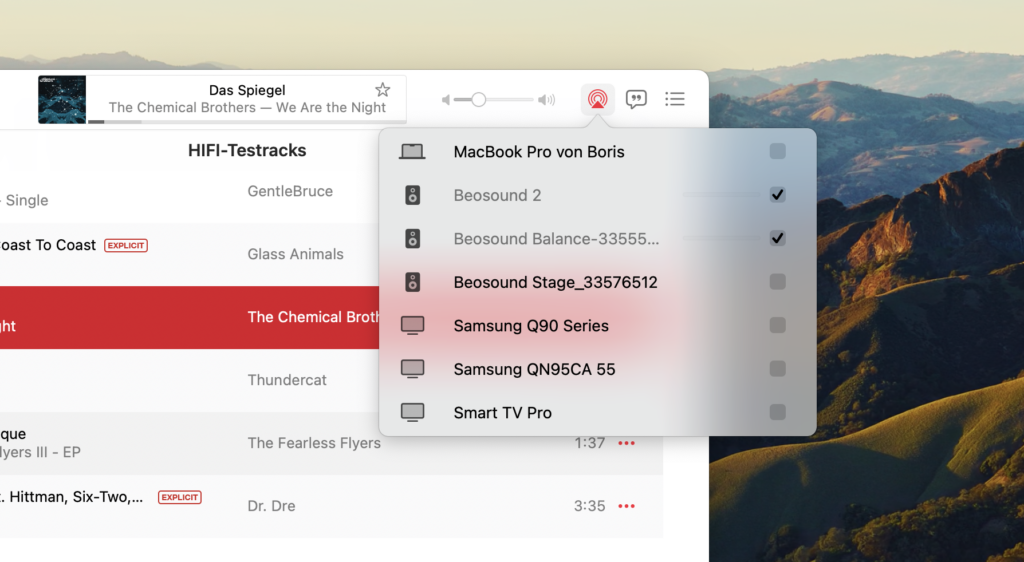Image resolution: width=1024 pixels, height=562 pixels.
Task: Click the Smart TV Pro screen icon
Action: (413, 413)
